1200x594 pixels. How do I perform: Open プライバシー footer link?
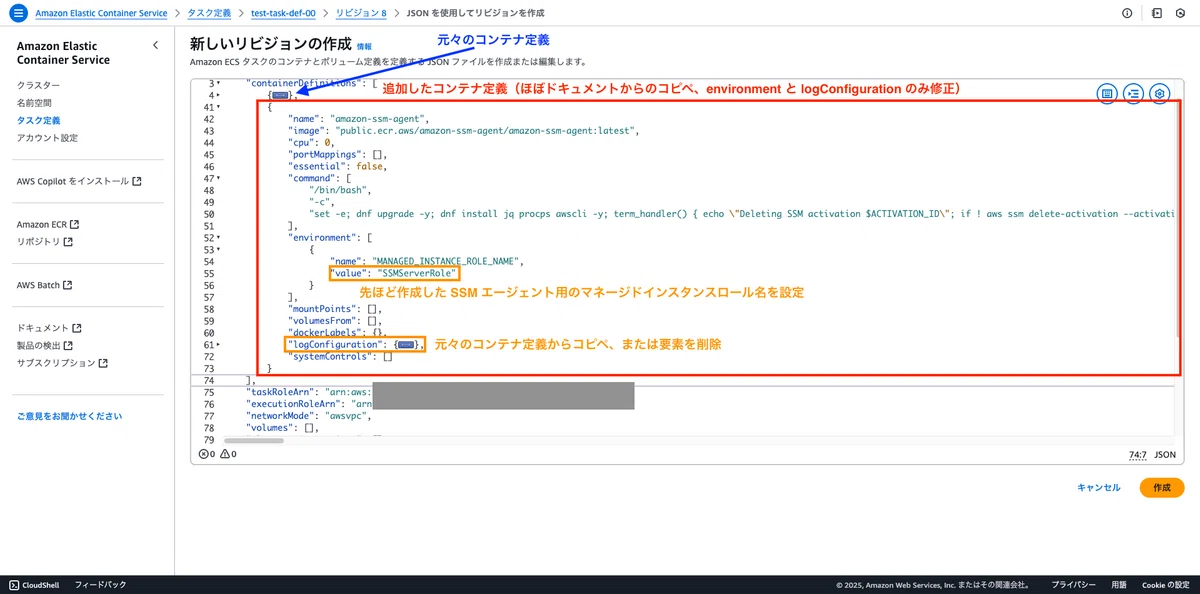pyautogui.click(x=1073, y=584)
